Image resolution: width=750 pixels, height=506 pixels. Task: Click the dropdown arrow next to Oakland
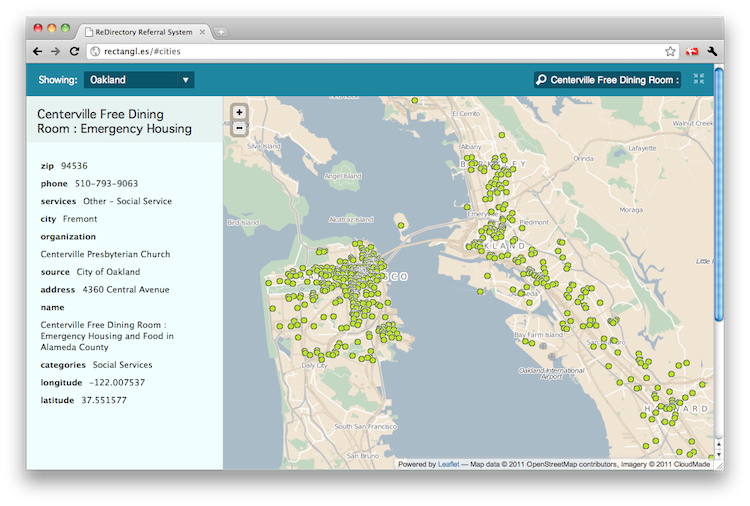coord(186,80)
